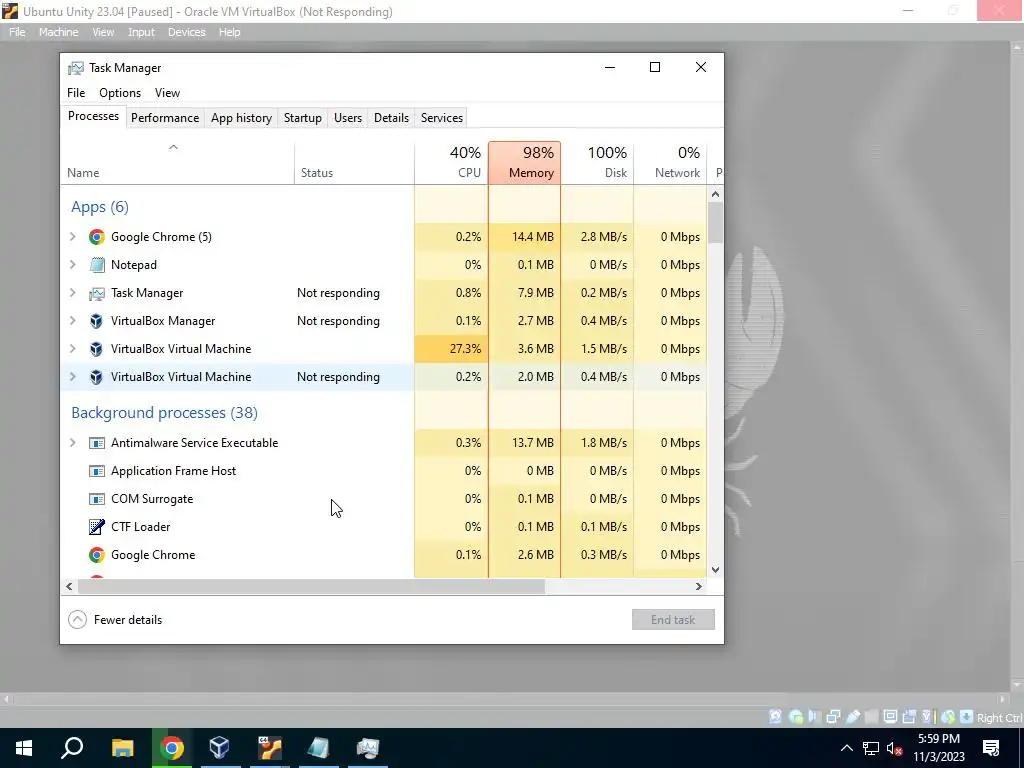Open taskbar search magnifier
Viewport: 1024px width, 768px height.
pos(72,748)
